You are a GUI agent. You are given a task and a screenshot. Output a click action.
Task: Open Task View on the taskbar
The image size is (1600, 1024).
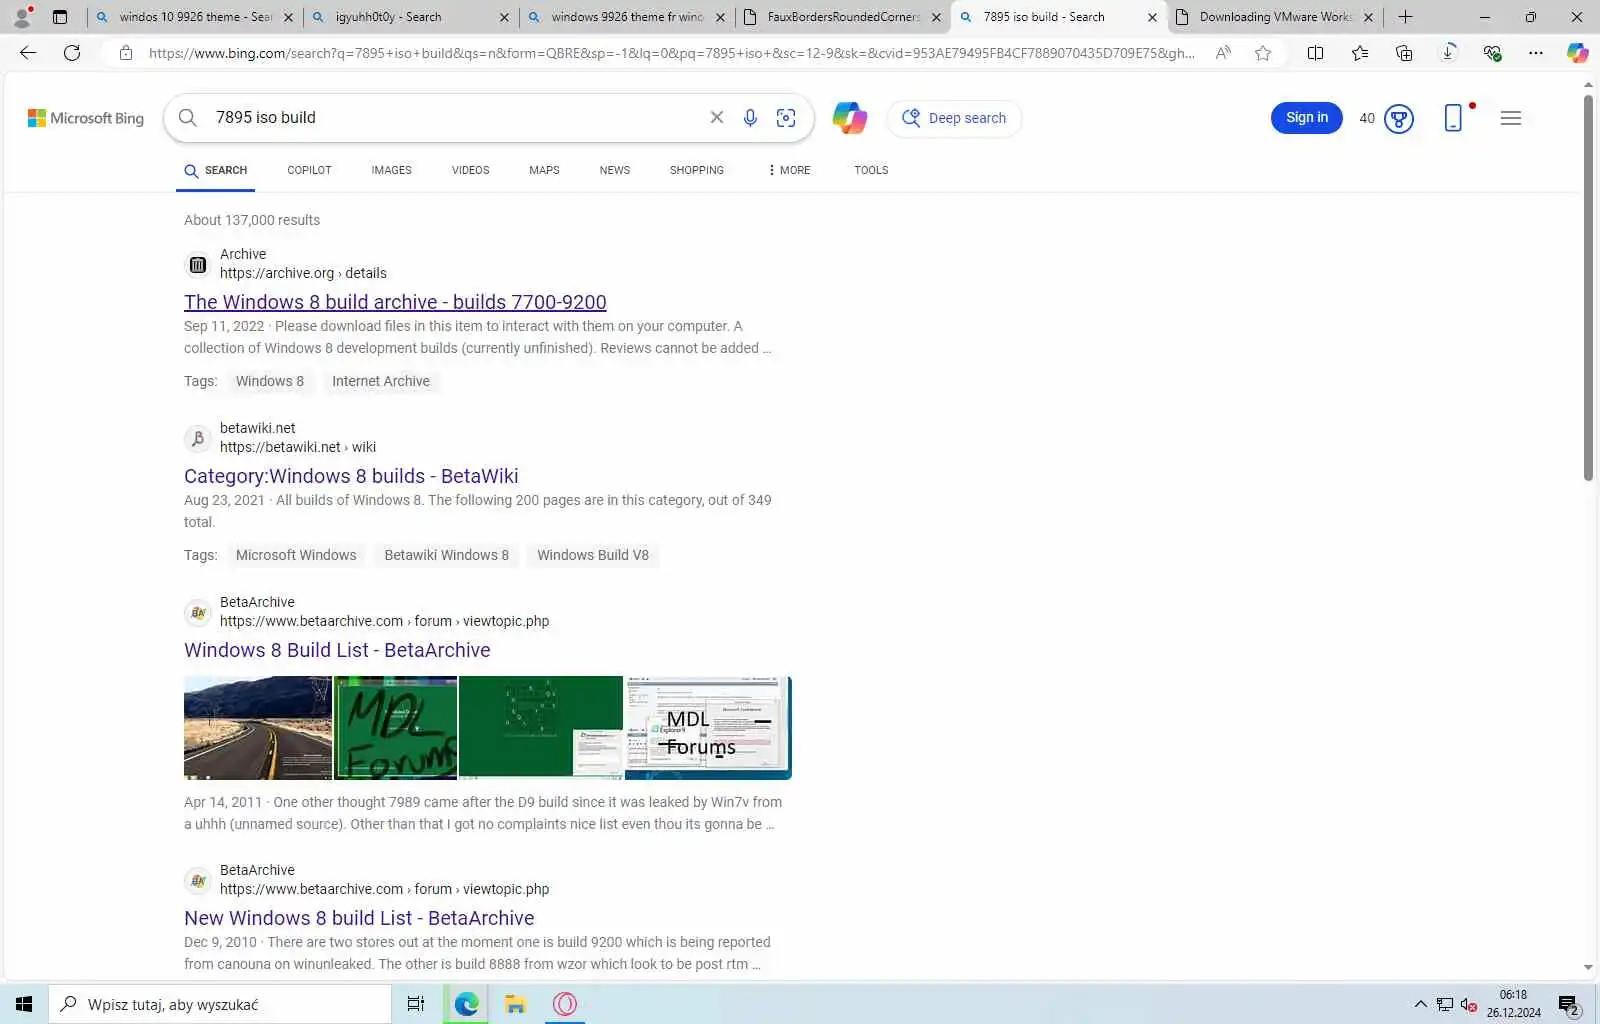point(416,1004)
